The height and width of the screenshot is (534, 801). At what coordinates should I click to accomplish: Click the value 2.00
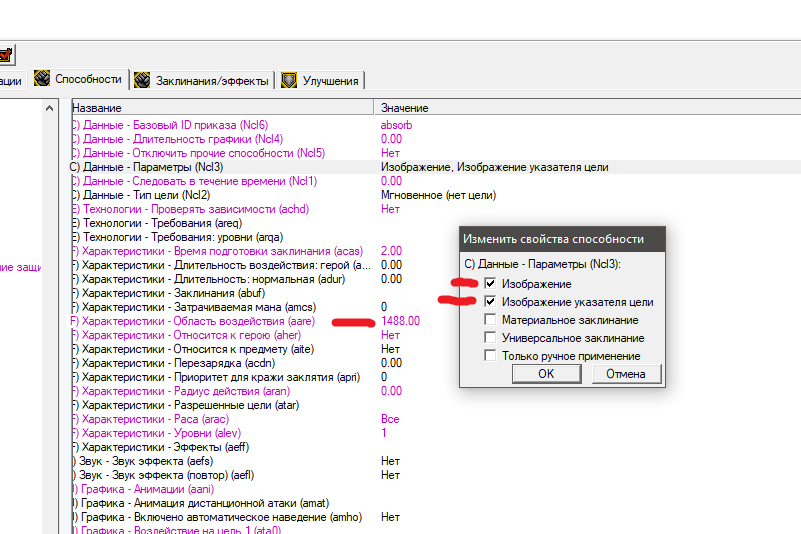[x=391, y=251]
